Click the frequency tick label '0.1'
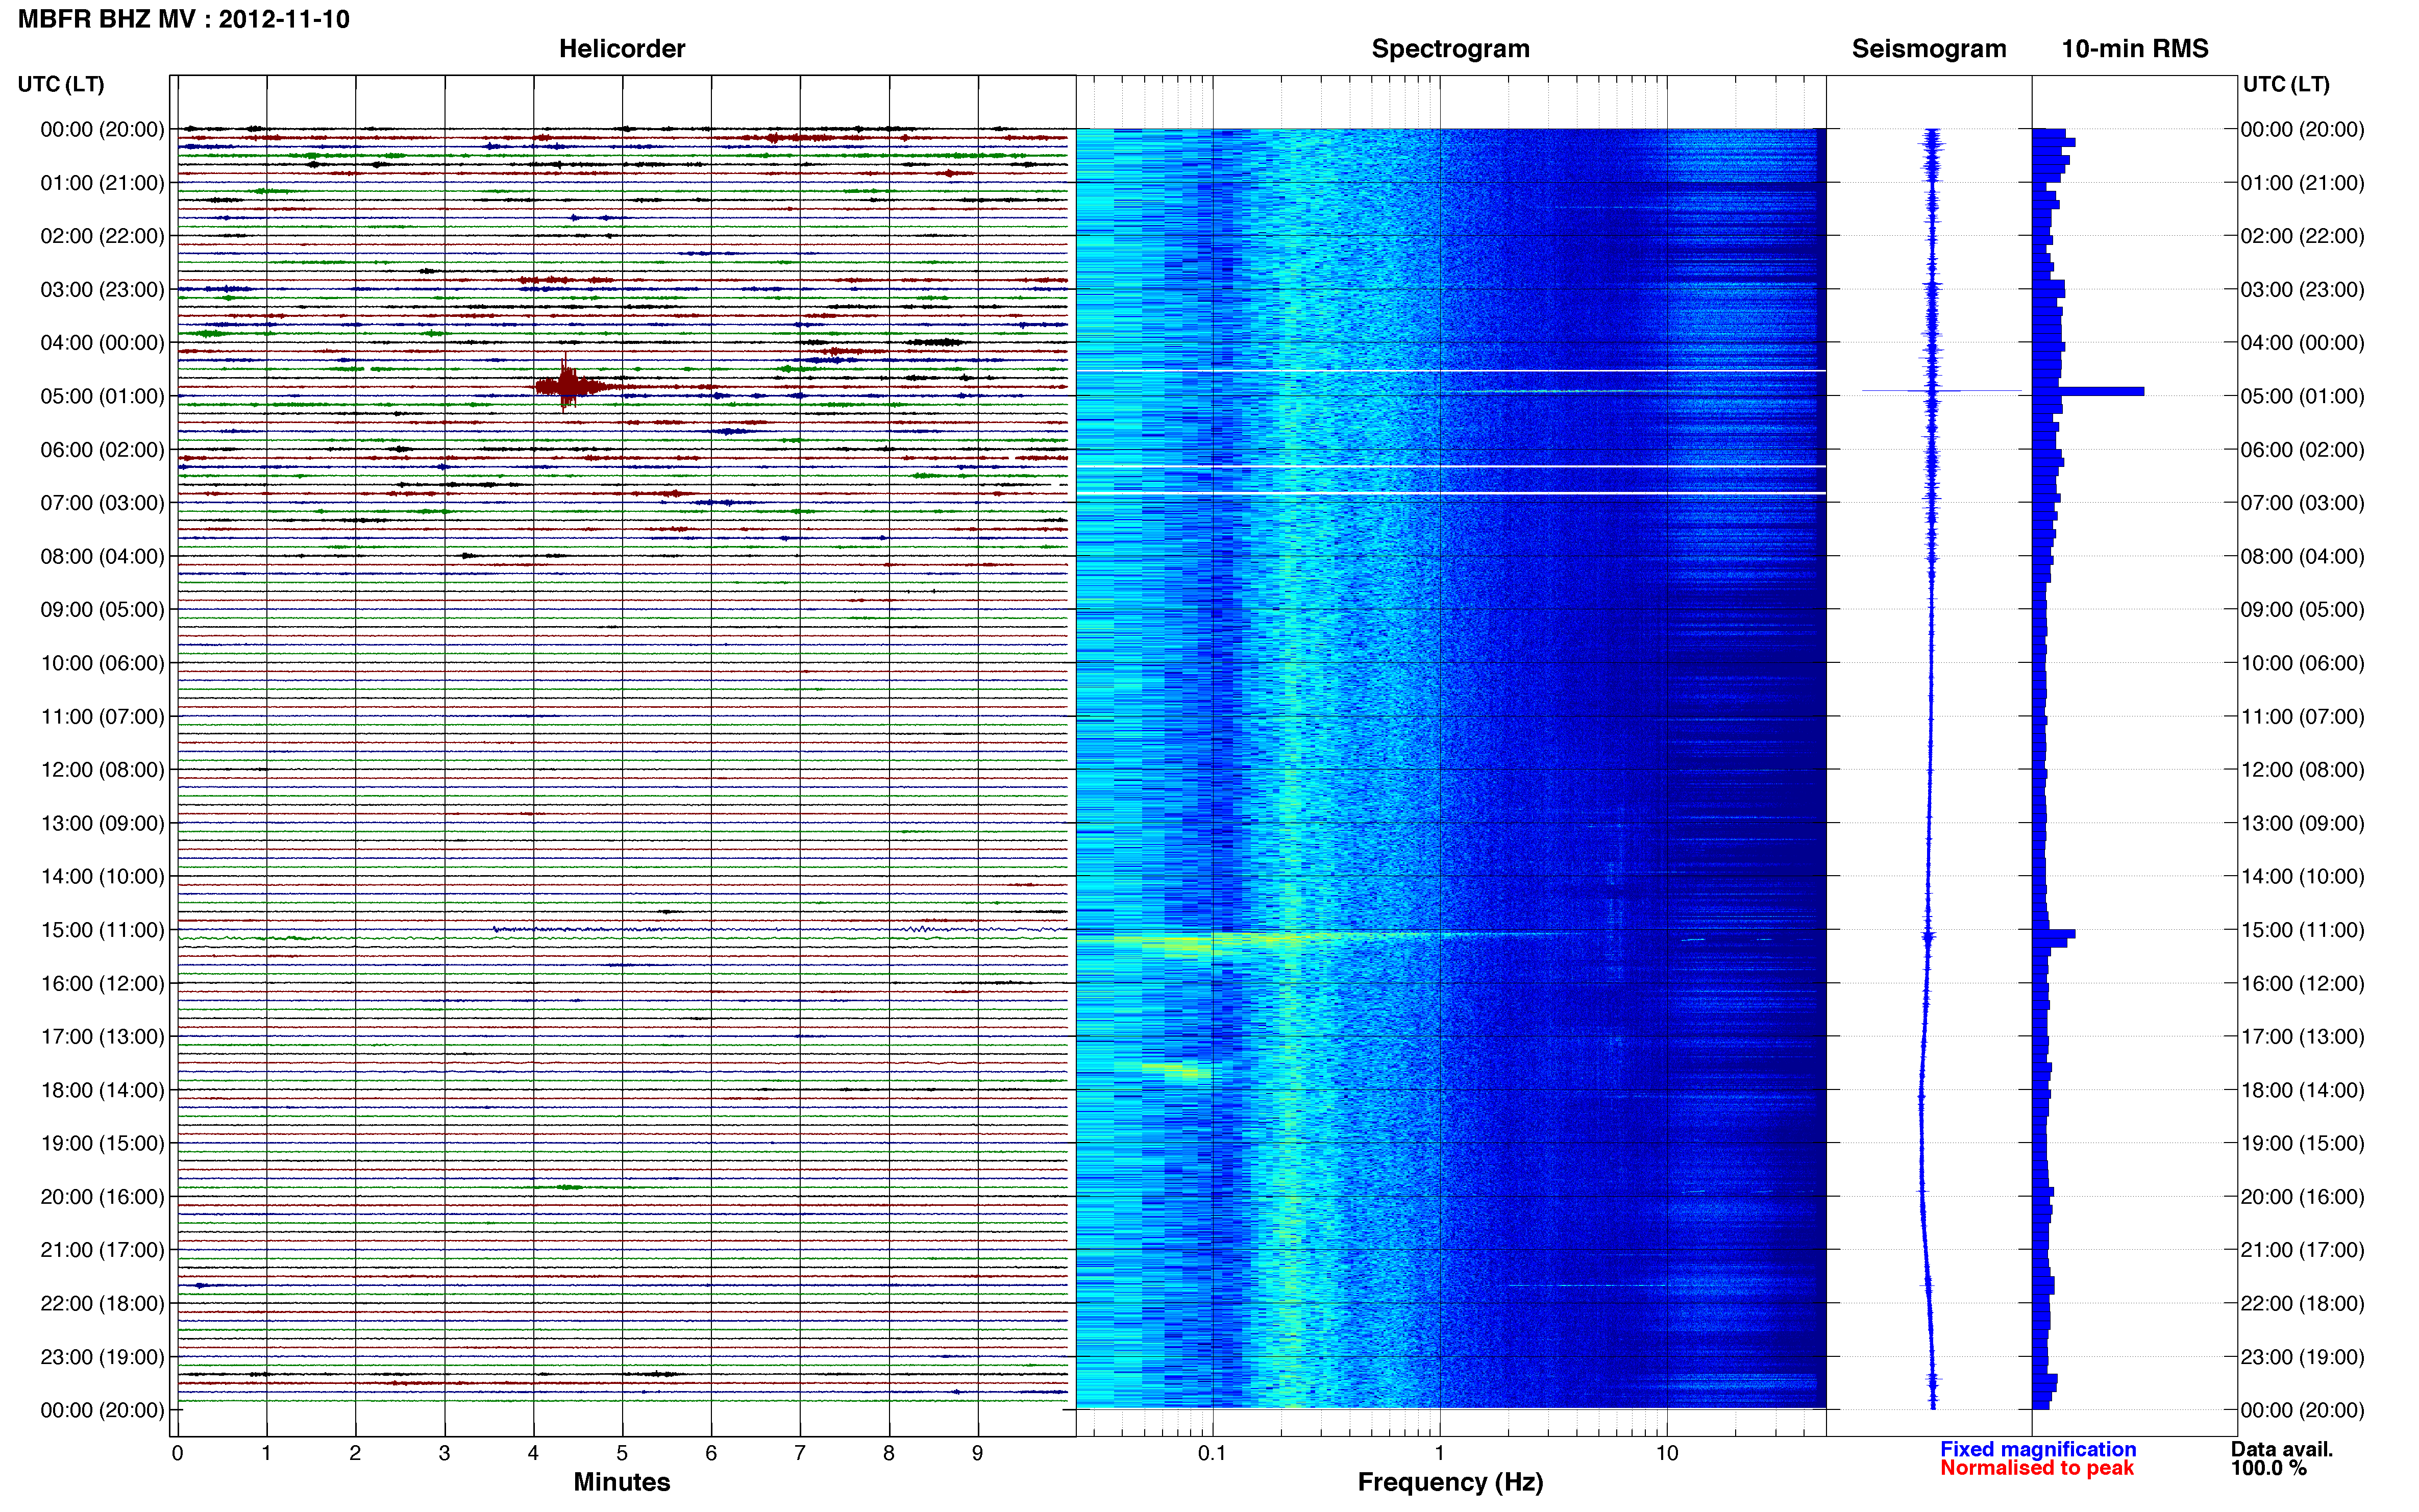2419x1512 pixels. (x=1212, y=1453)
